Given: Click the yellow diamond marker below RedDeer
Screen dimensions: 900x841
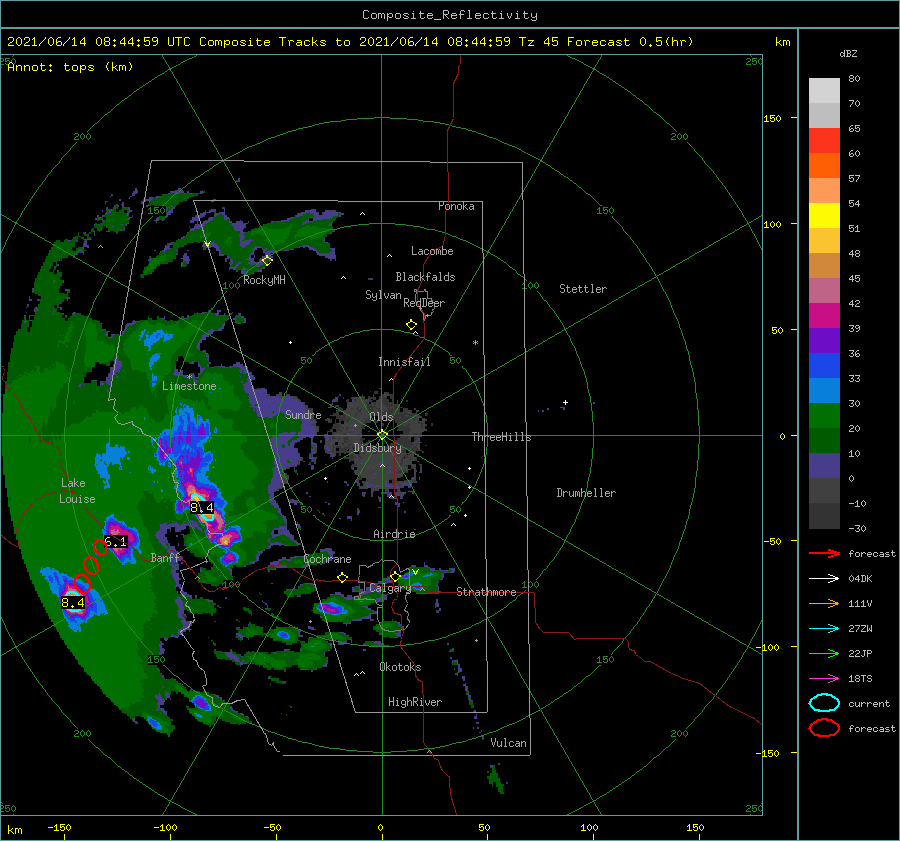Looking at the screenshot, I should coord(411,325).
